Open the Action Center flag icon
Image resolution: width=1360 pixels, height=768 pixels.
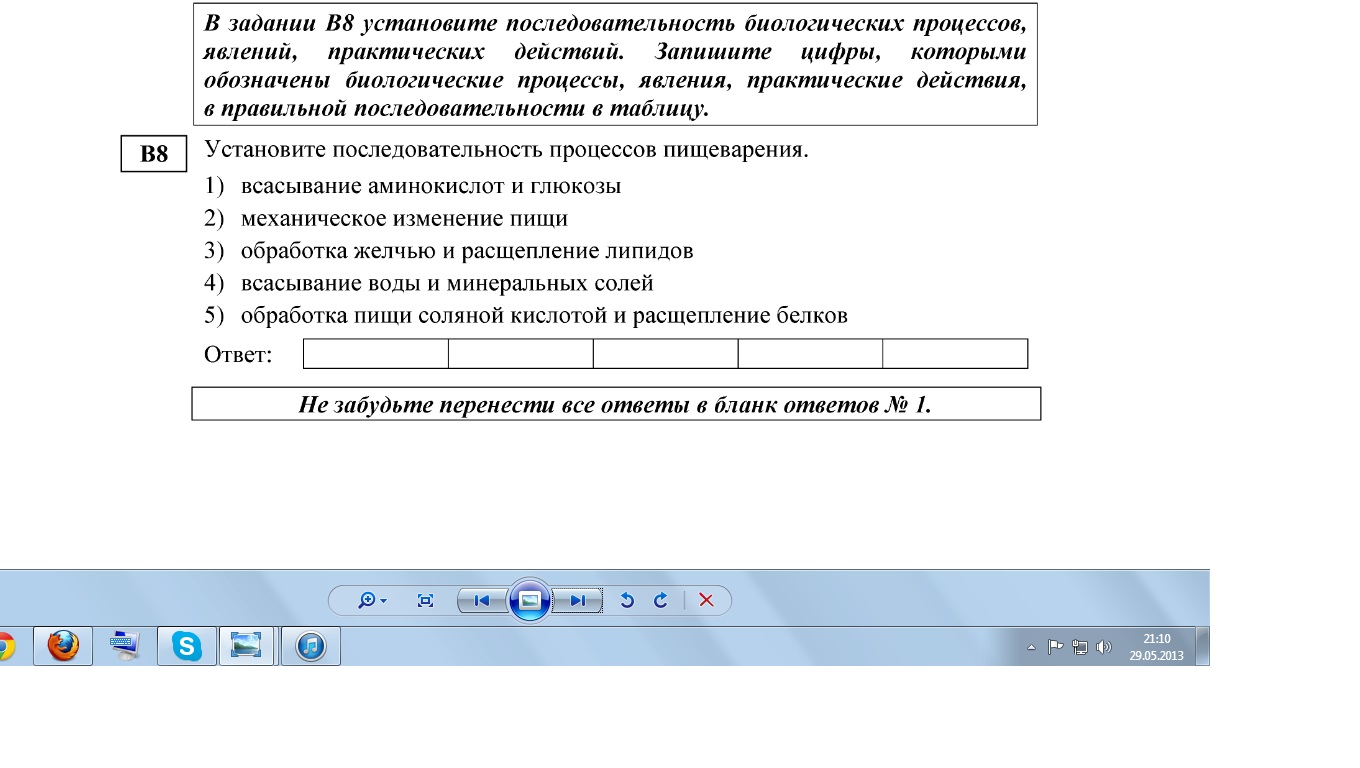tap(1055, 647)
